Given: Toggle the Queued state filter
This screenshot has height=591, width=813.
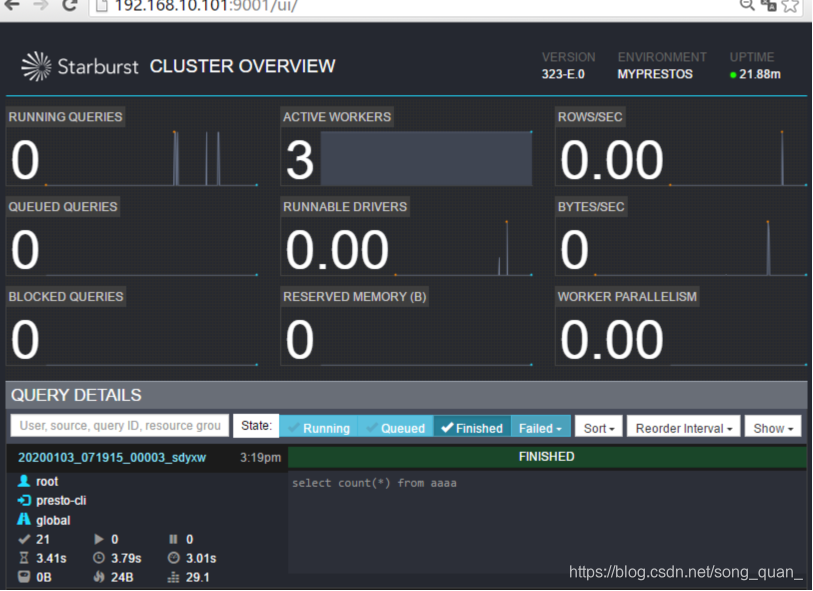Looking at the screenshot, I should click(395, 428).
